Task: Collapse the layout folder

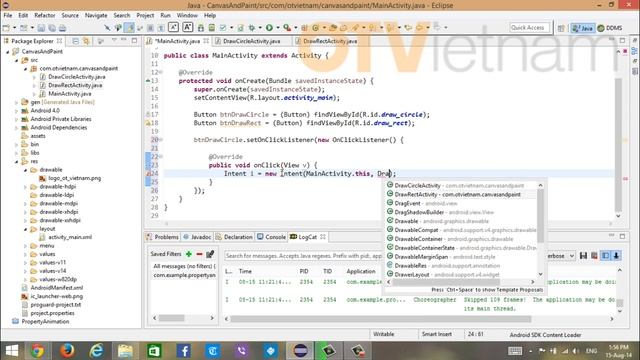Action: pos(25,229)
